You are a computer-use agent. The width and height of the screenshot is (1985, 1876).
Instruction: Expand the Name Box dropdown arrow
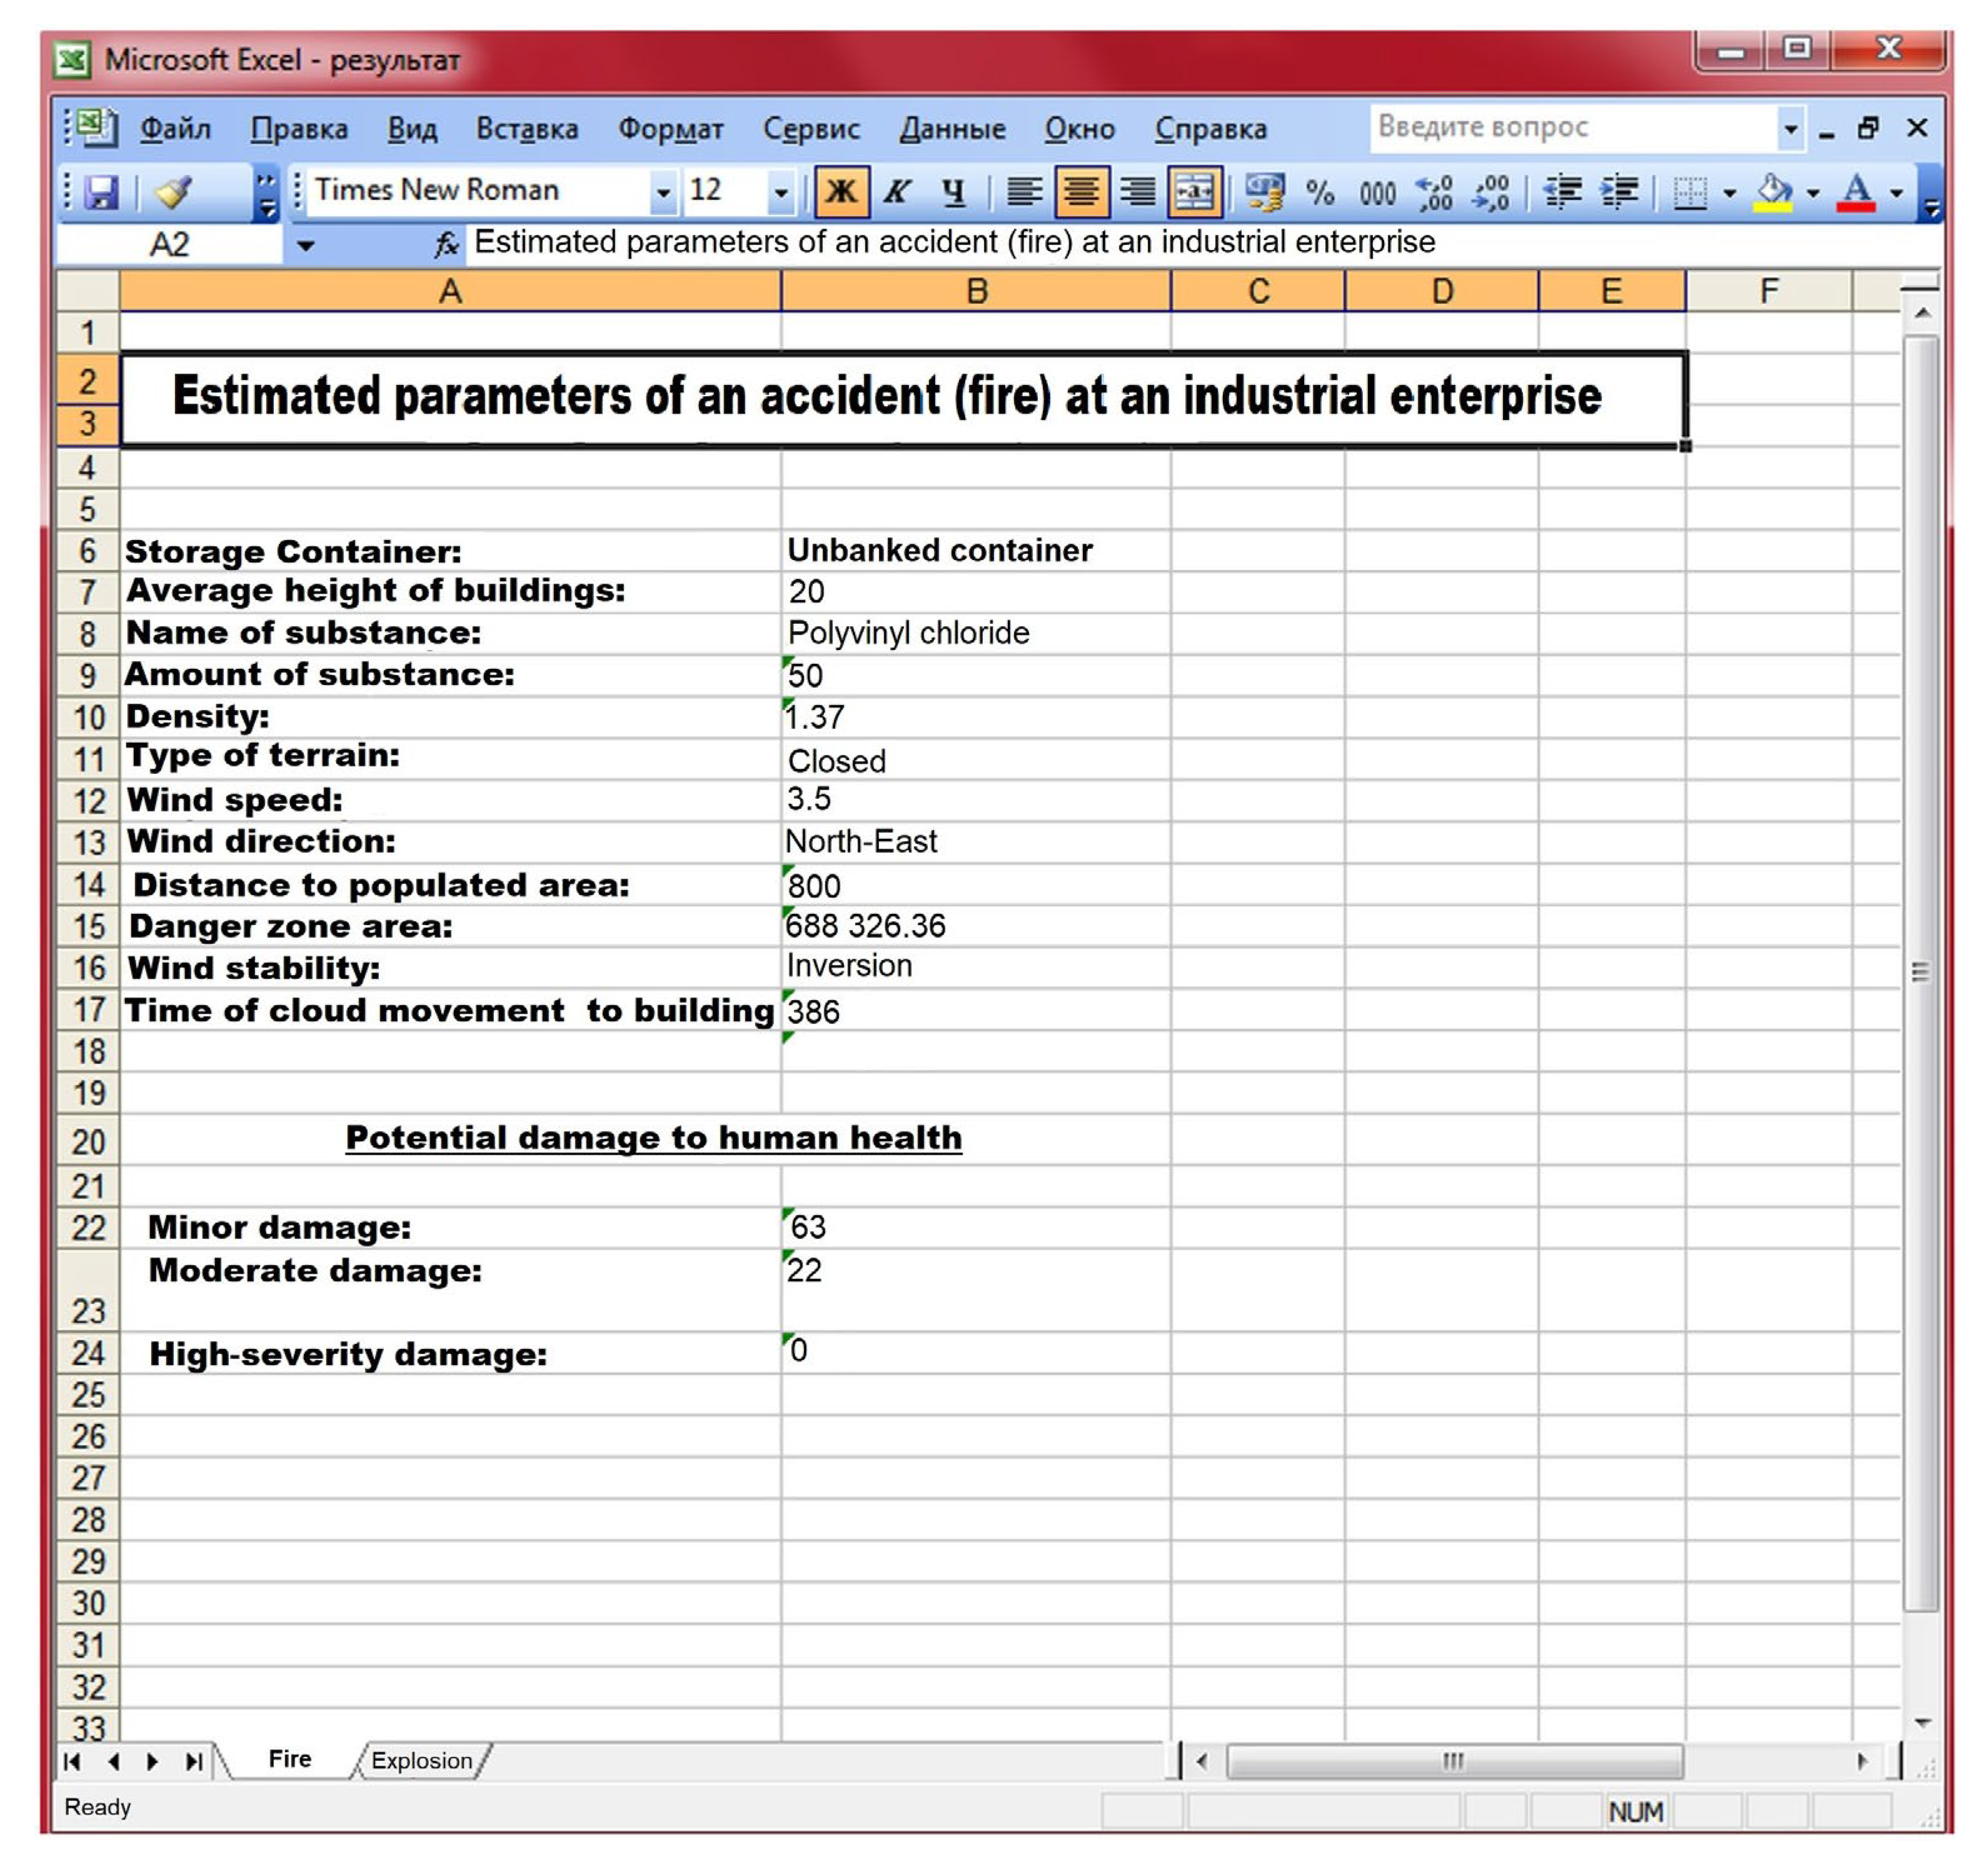[305, 245]
